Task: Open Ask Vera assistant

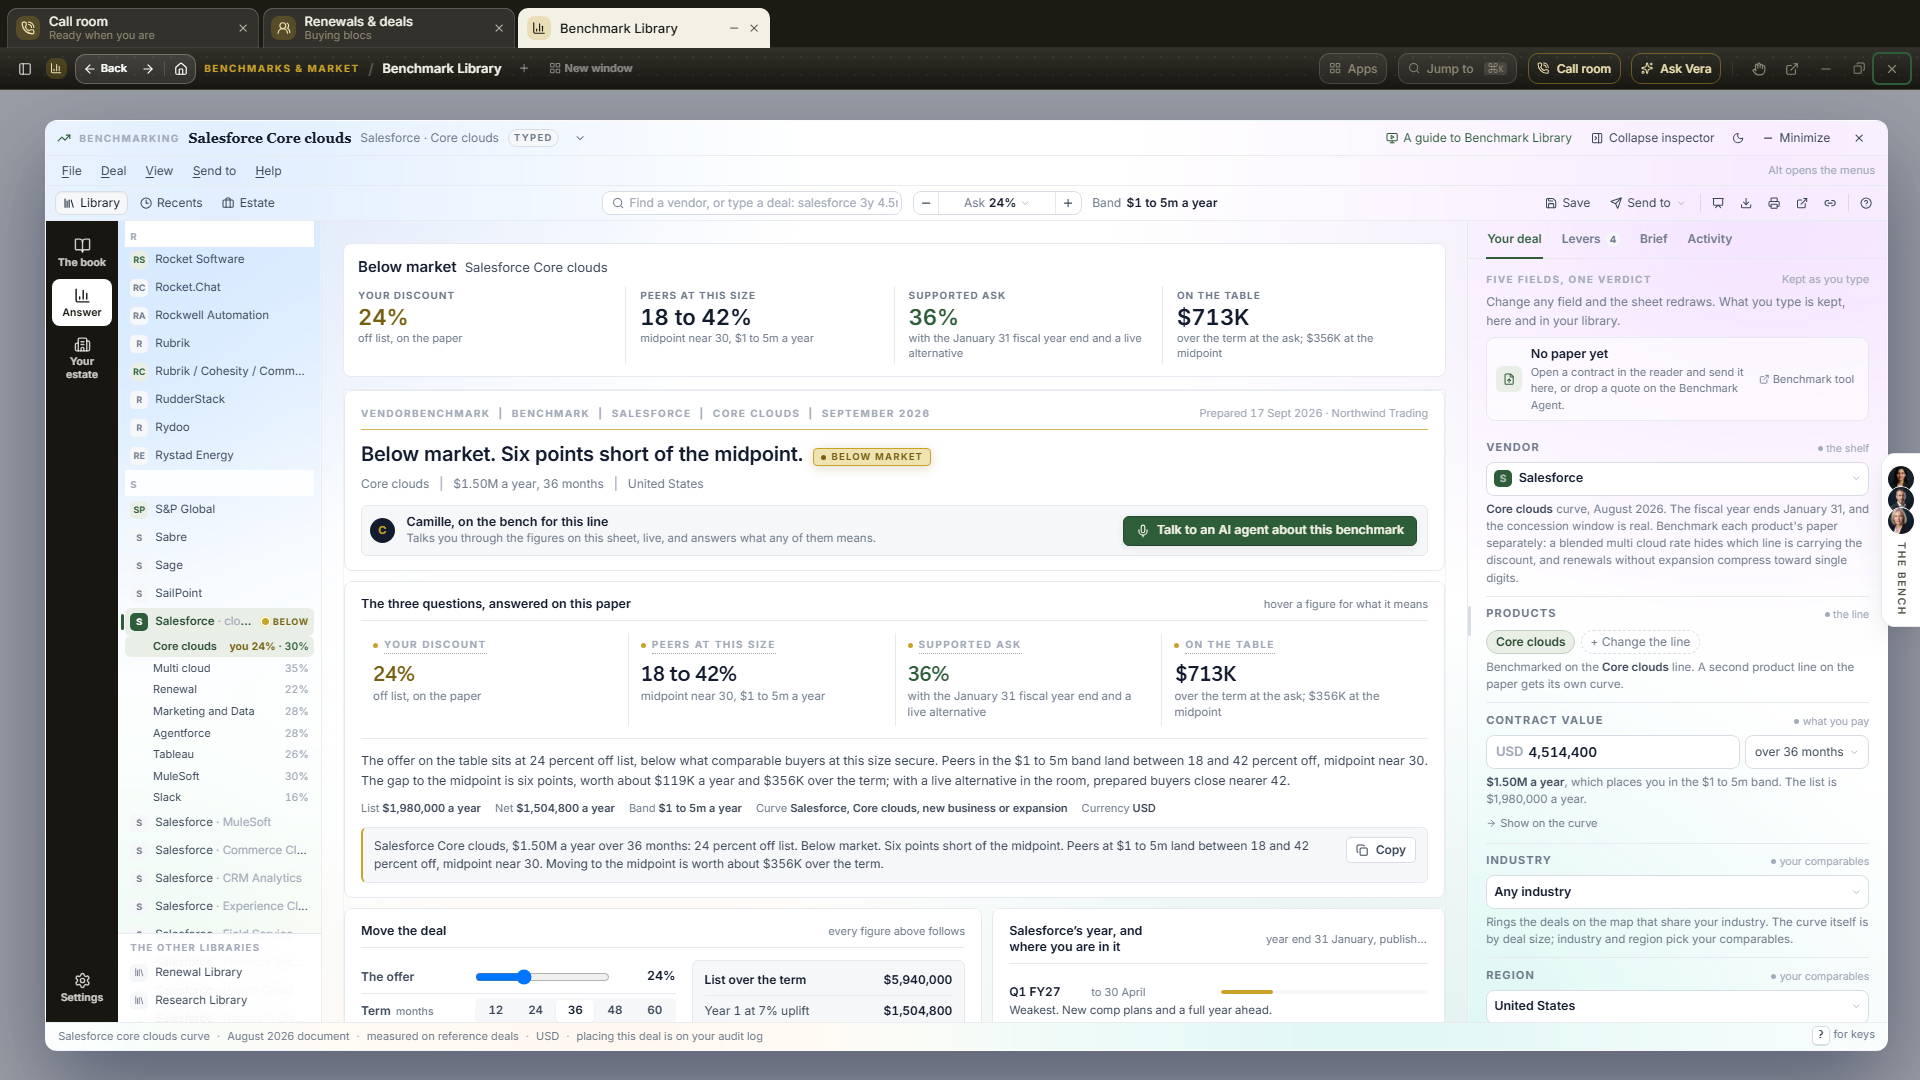Action: (1676, 69)
